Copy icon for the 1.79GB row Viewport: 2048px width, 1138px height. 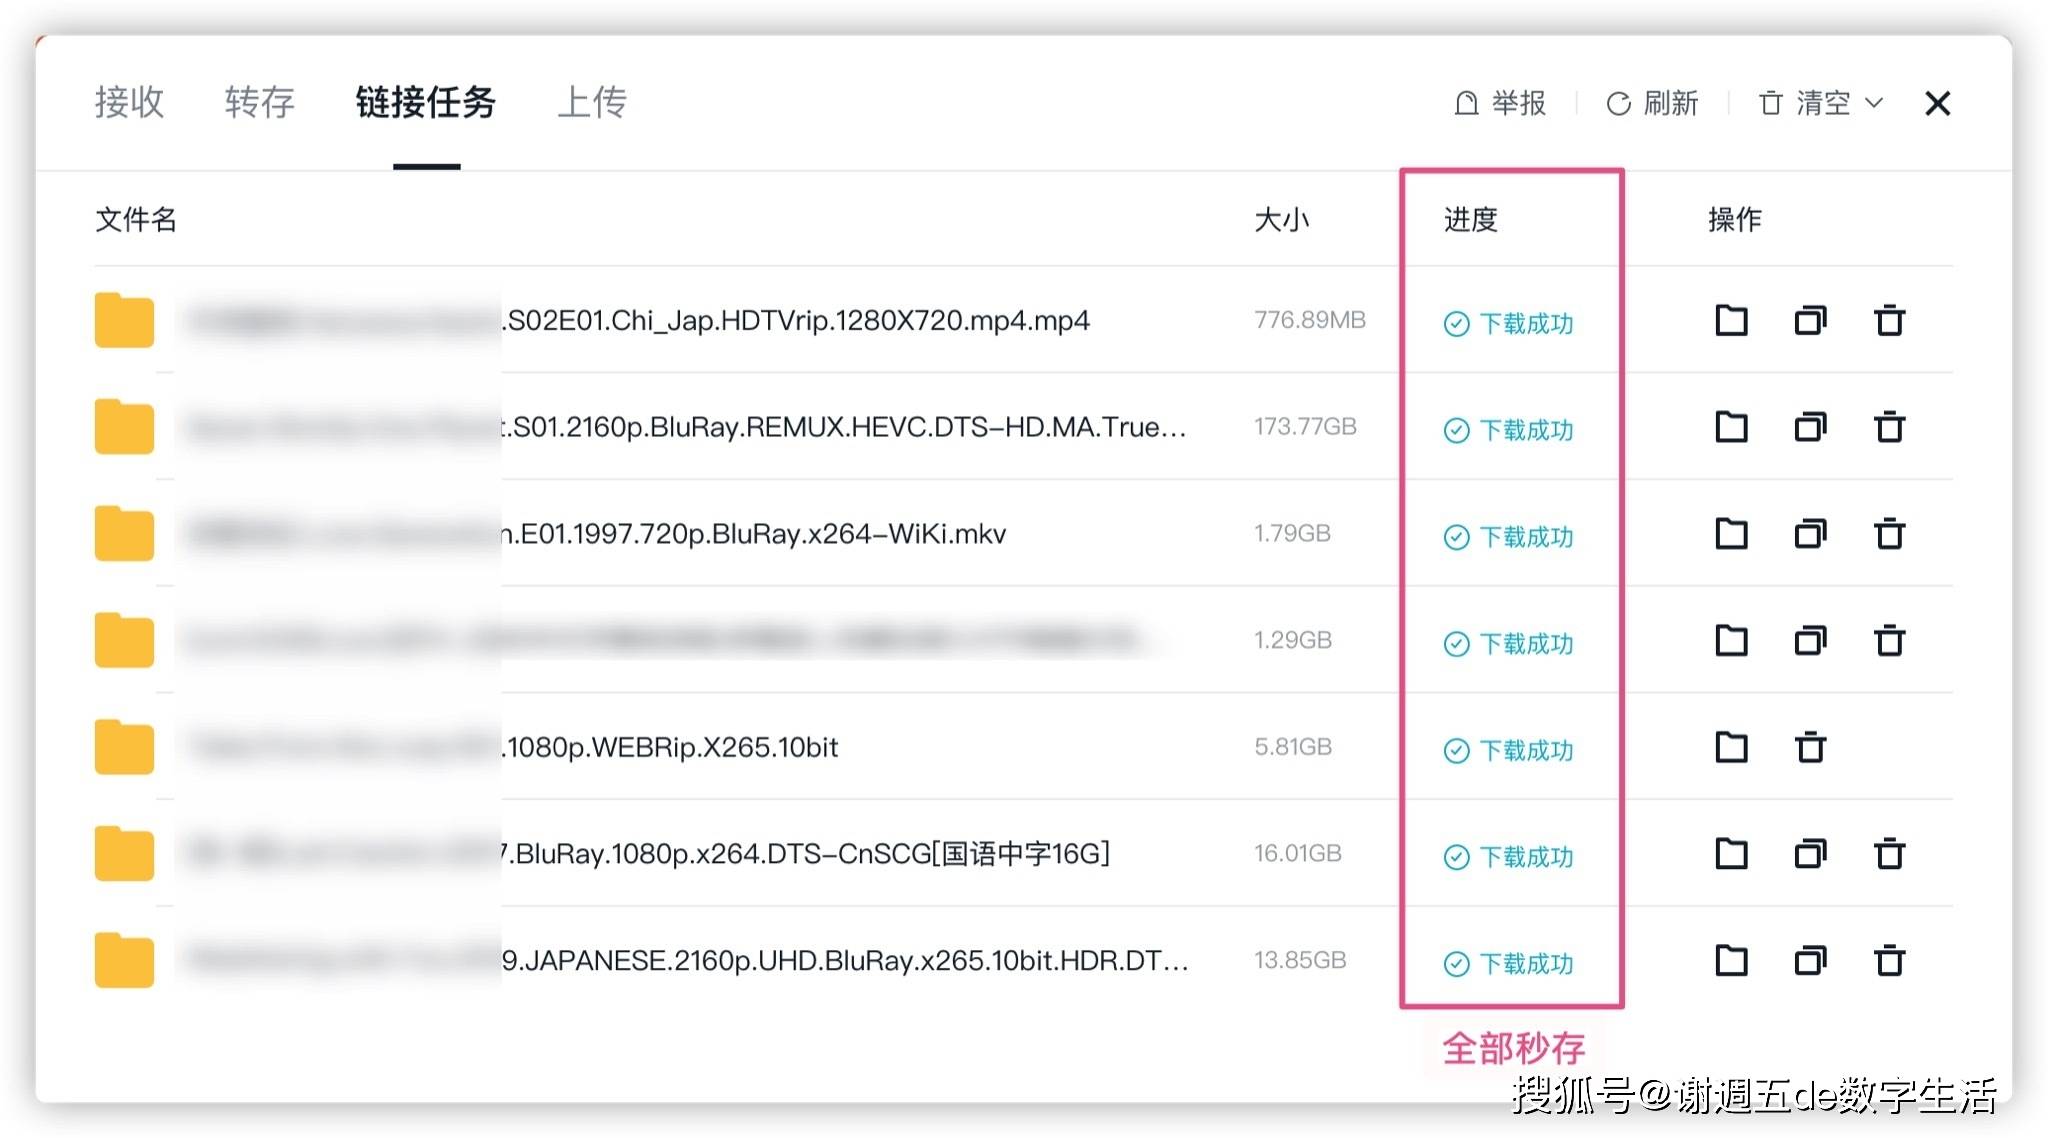(x=1810, y=534)
